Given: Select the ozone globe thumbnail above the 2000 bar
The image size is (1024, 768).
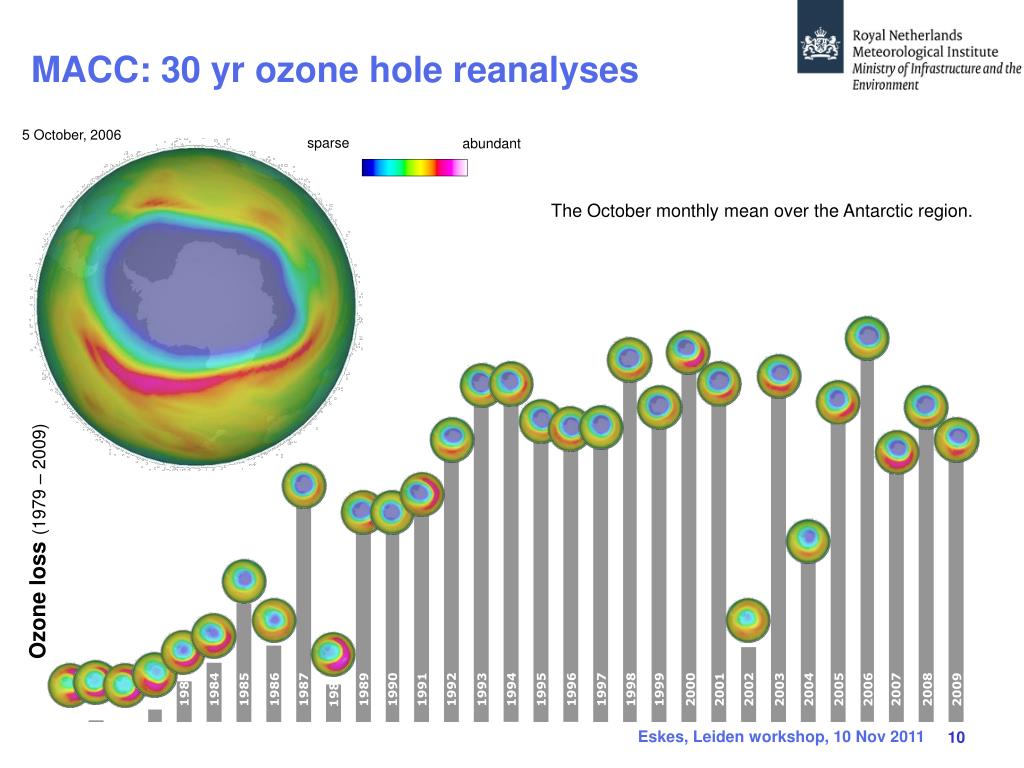Looking at the screenshot, I should [x=688, y=352].
